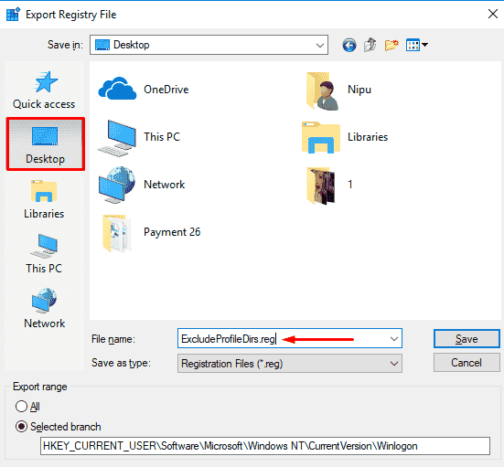Click the selected branch path field
The width and height of the screenshot is (504, 467).
coord(265,446)
